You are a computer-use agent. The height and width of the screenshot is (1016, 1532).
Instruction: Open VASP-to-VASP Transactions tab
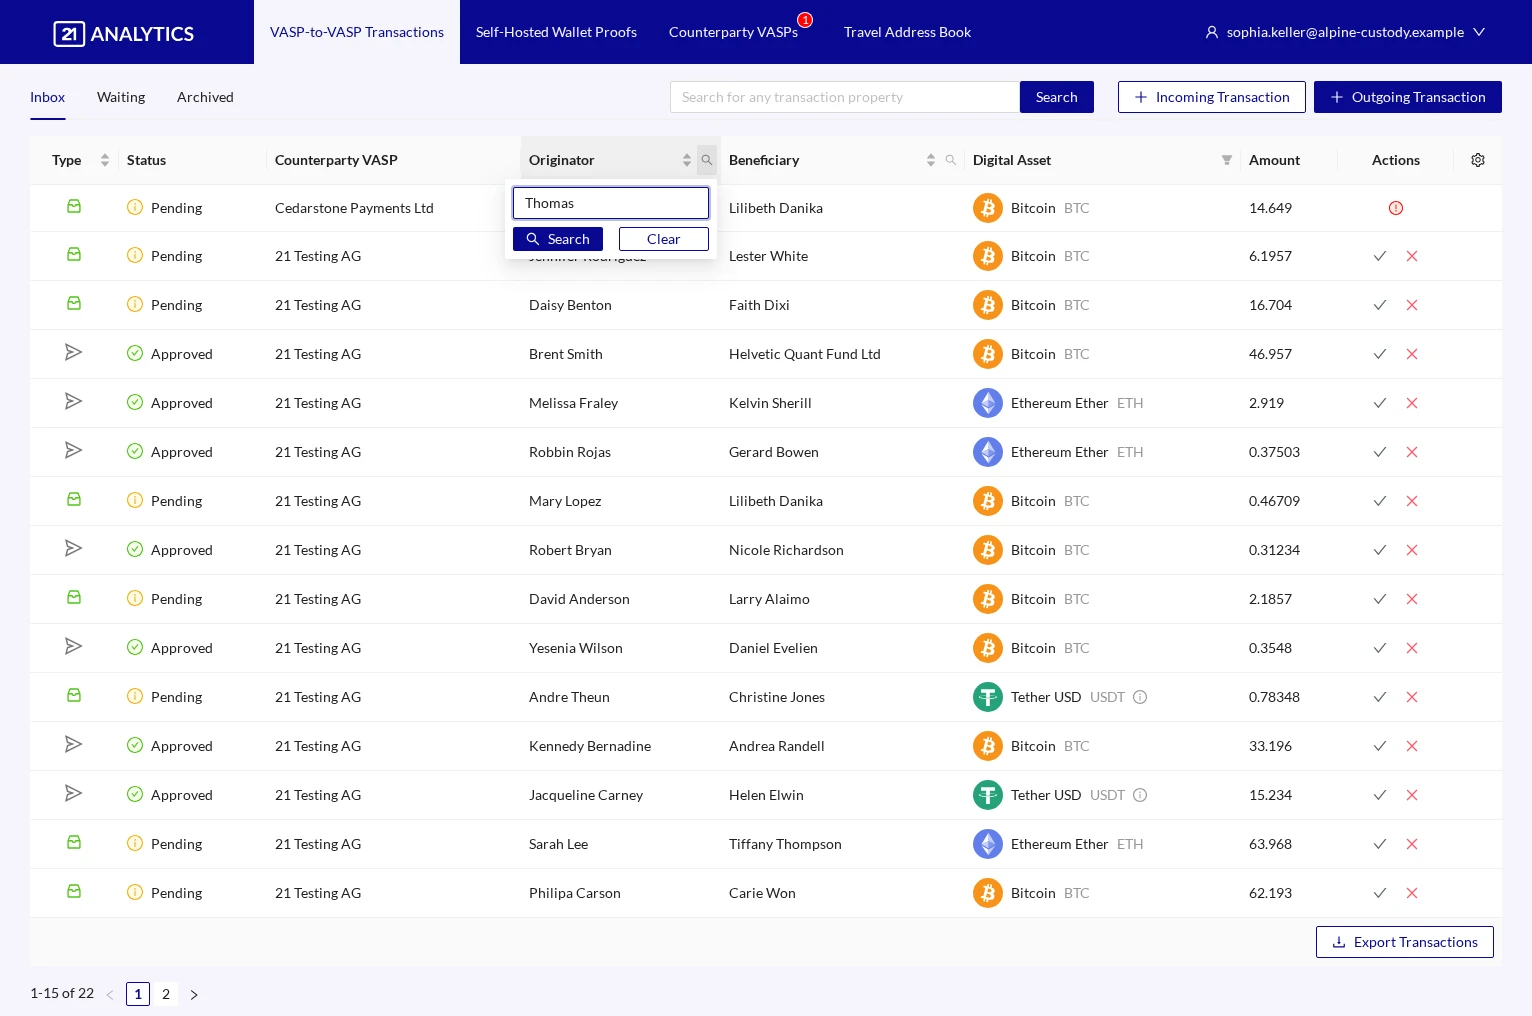pyautogui.click(x=357, y=32)
